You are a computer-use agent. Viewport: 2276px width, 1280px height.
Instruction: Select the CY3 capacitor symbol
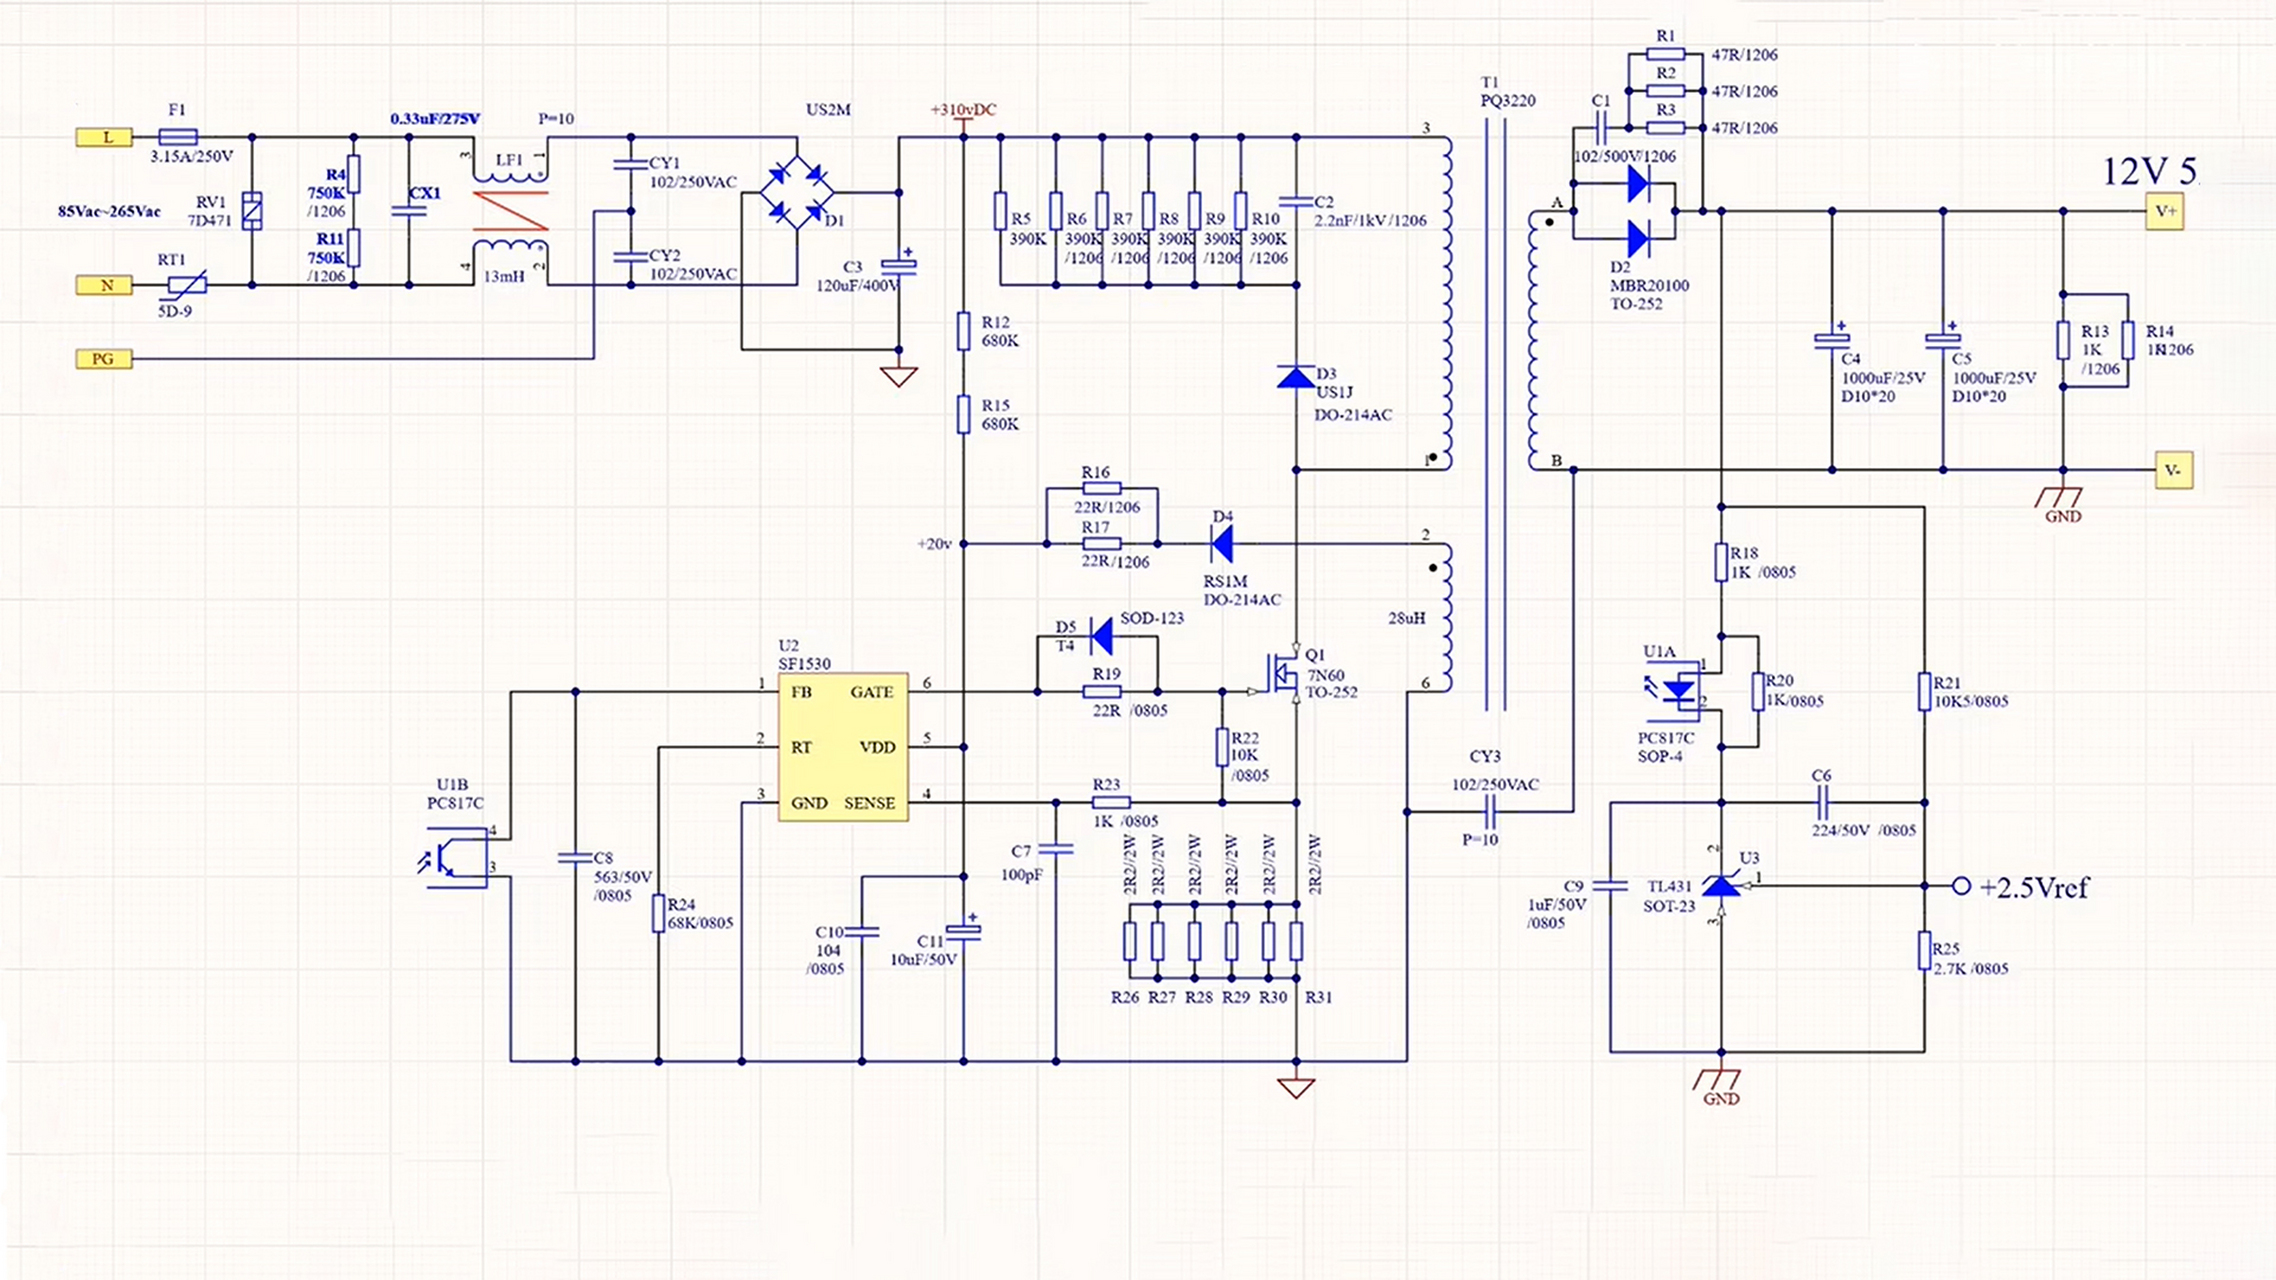tap(1490, 811)
